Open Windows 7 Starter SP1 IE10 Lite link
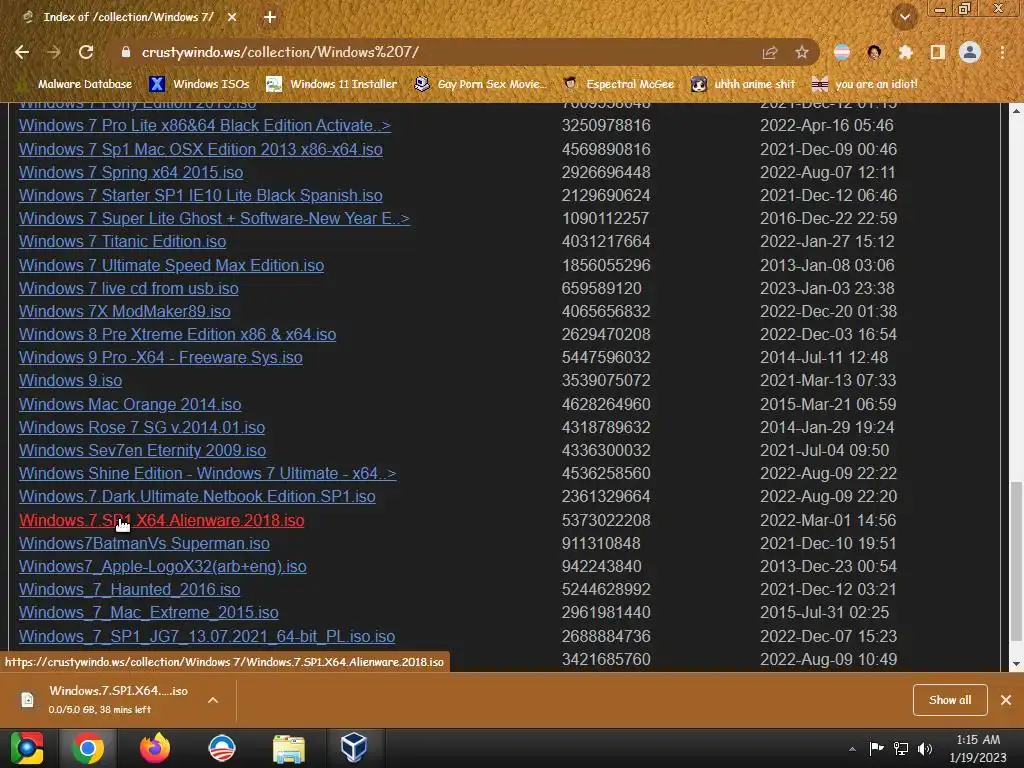The width and height of the screenshot is (1024, 768). click(200, 195)
